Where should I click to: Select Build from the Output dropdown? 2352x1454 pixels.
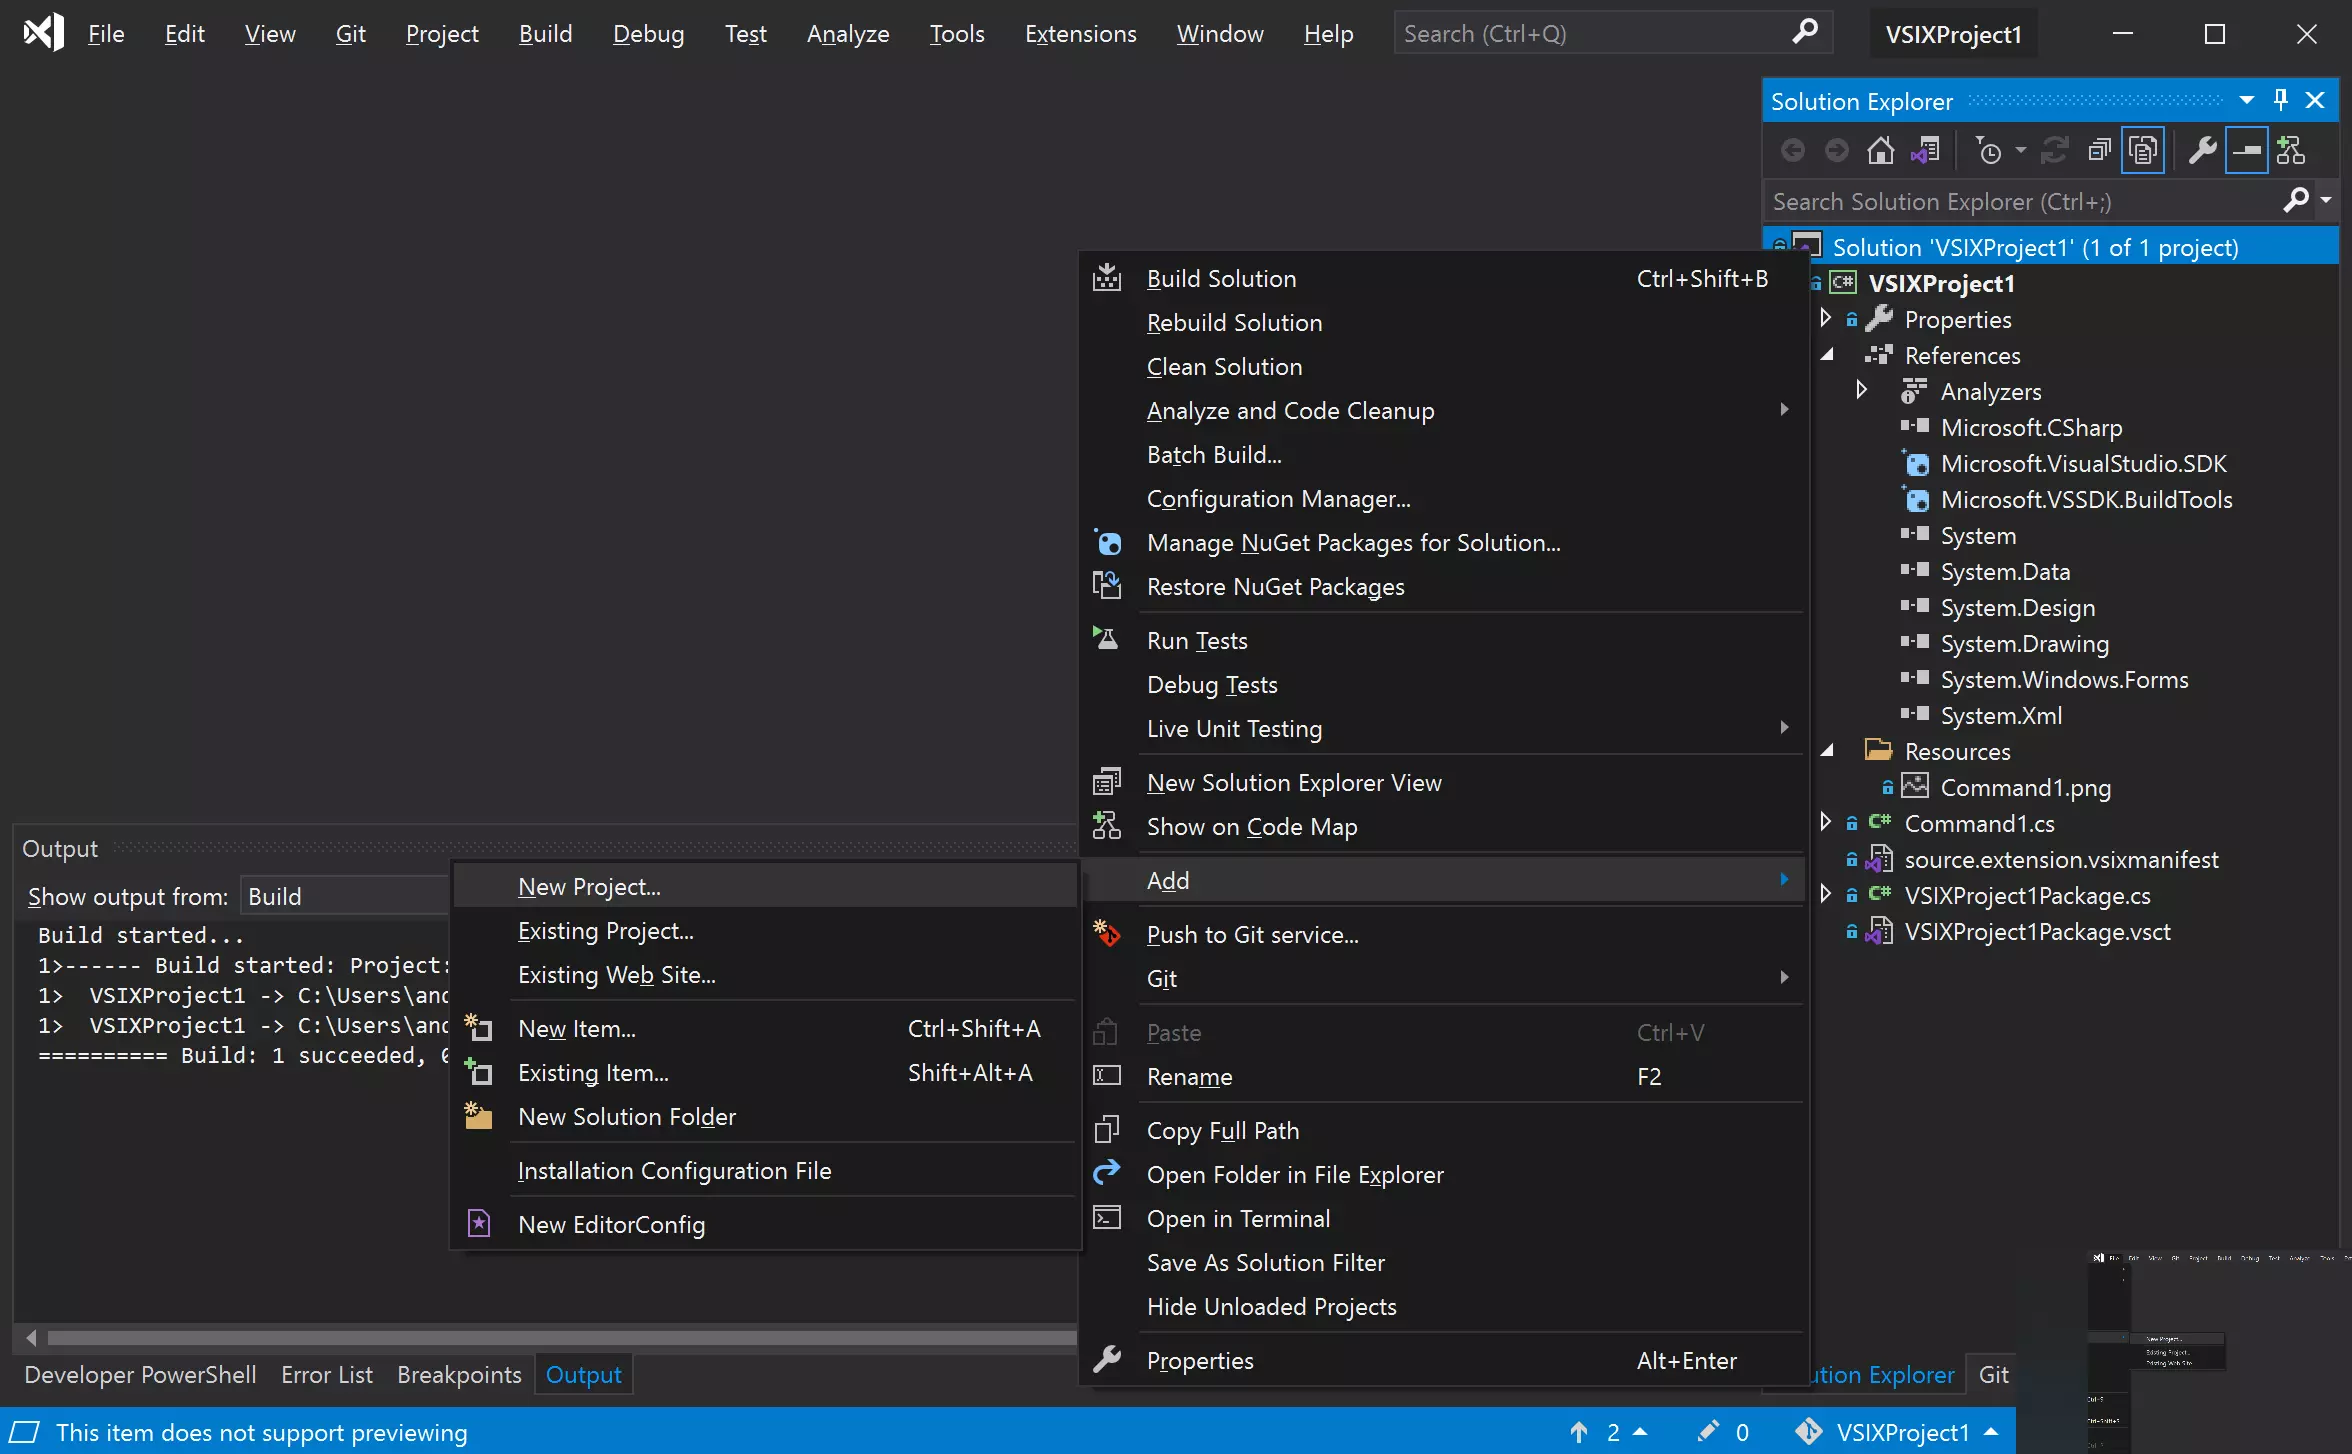tap(336, 896)
